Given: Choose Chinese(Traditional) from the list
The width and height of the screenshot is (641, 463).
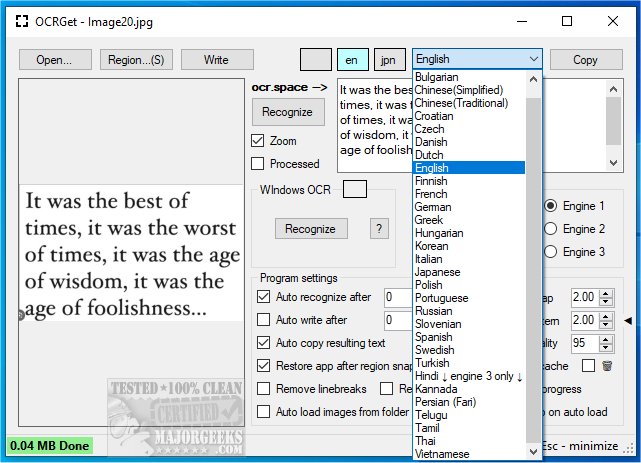Looking at the screenshot, I should (x=469, y=103).
